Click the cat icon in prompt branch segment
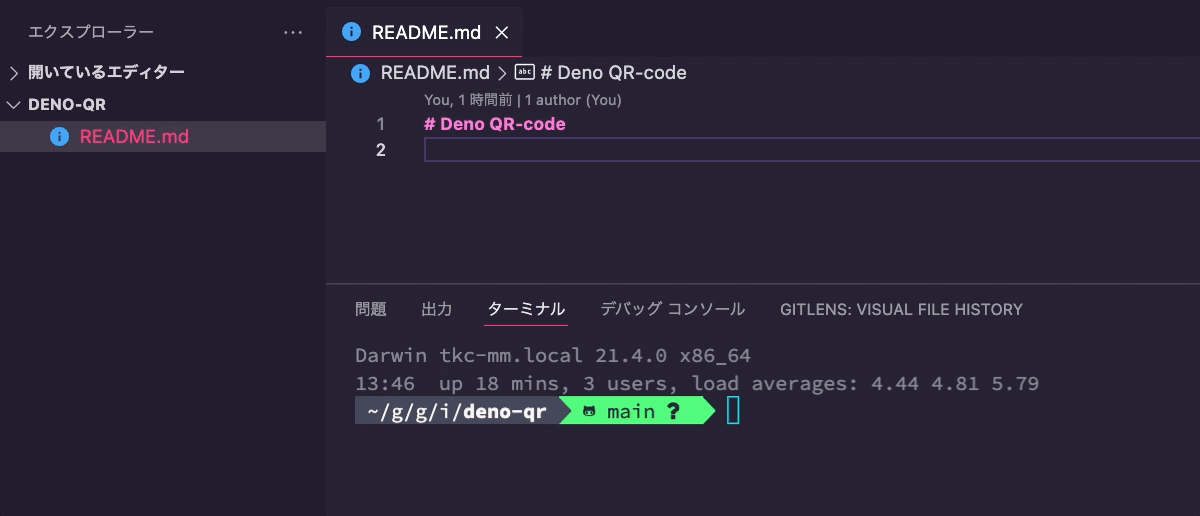This screenshot has height=516, width=1200. [x=589, y=412]
